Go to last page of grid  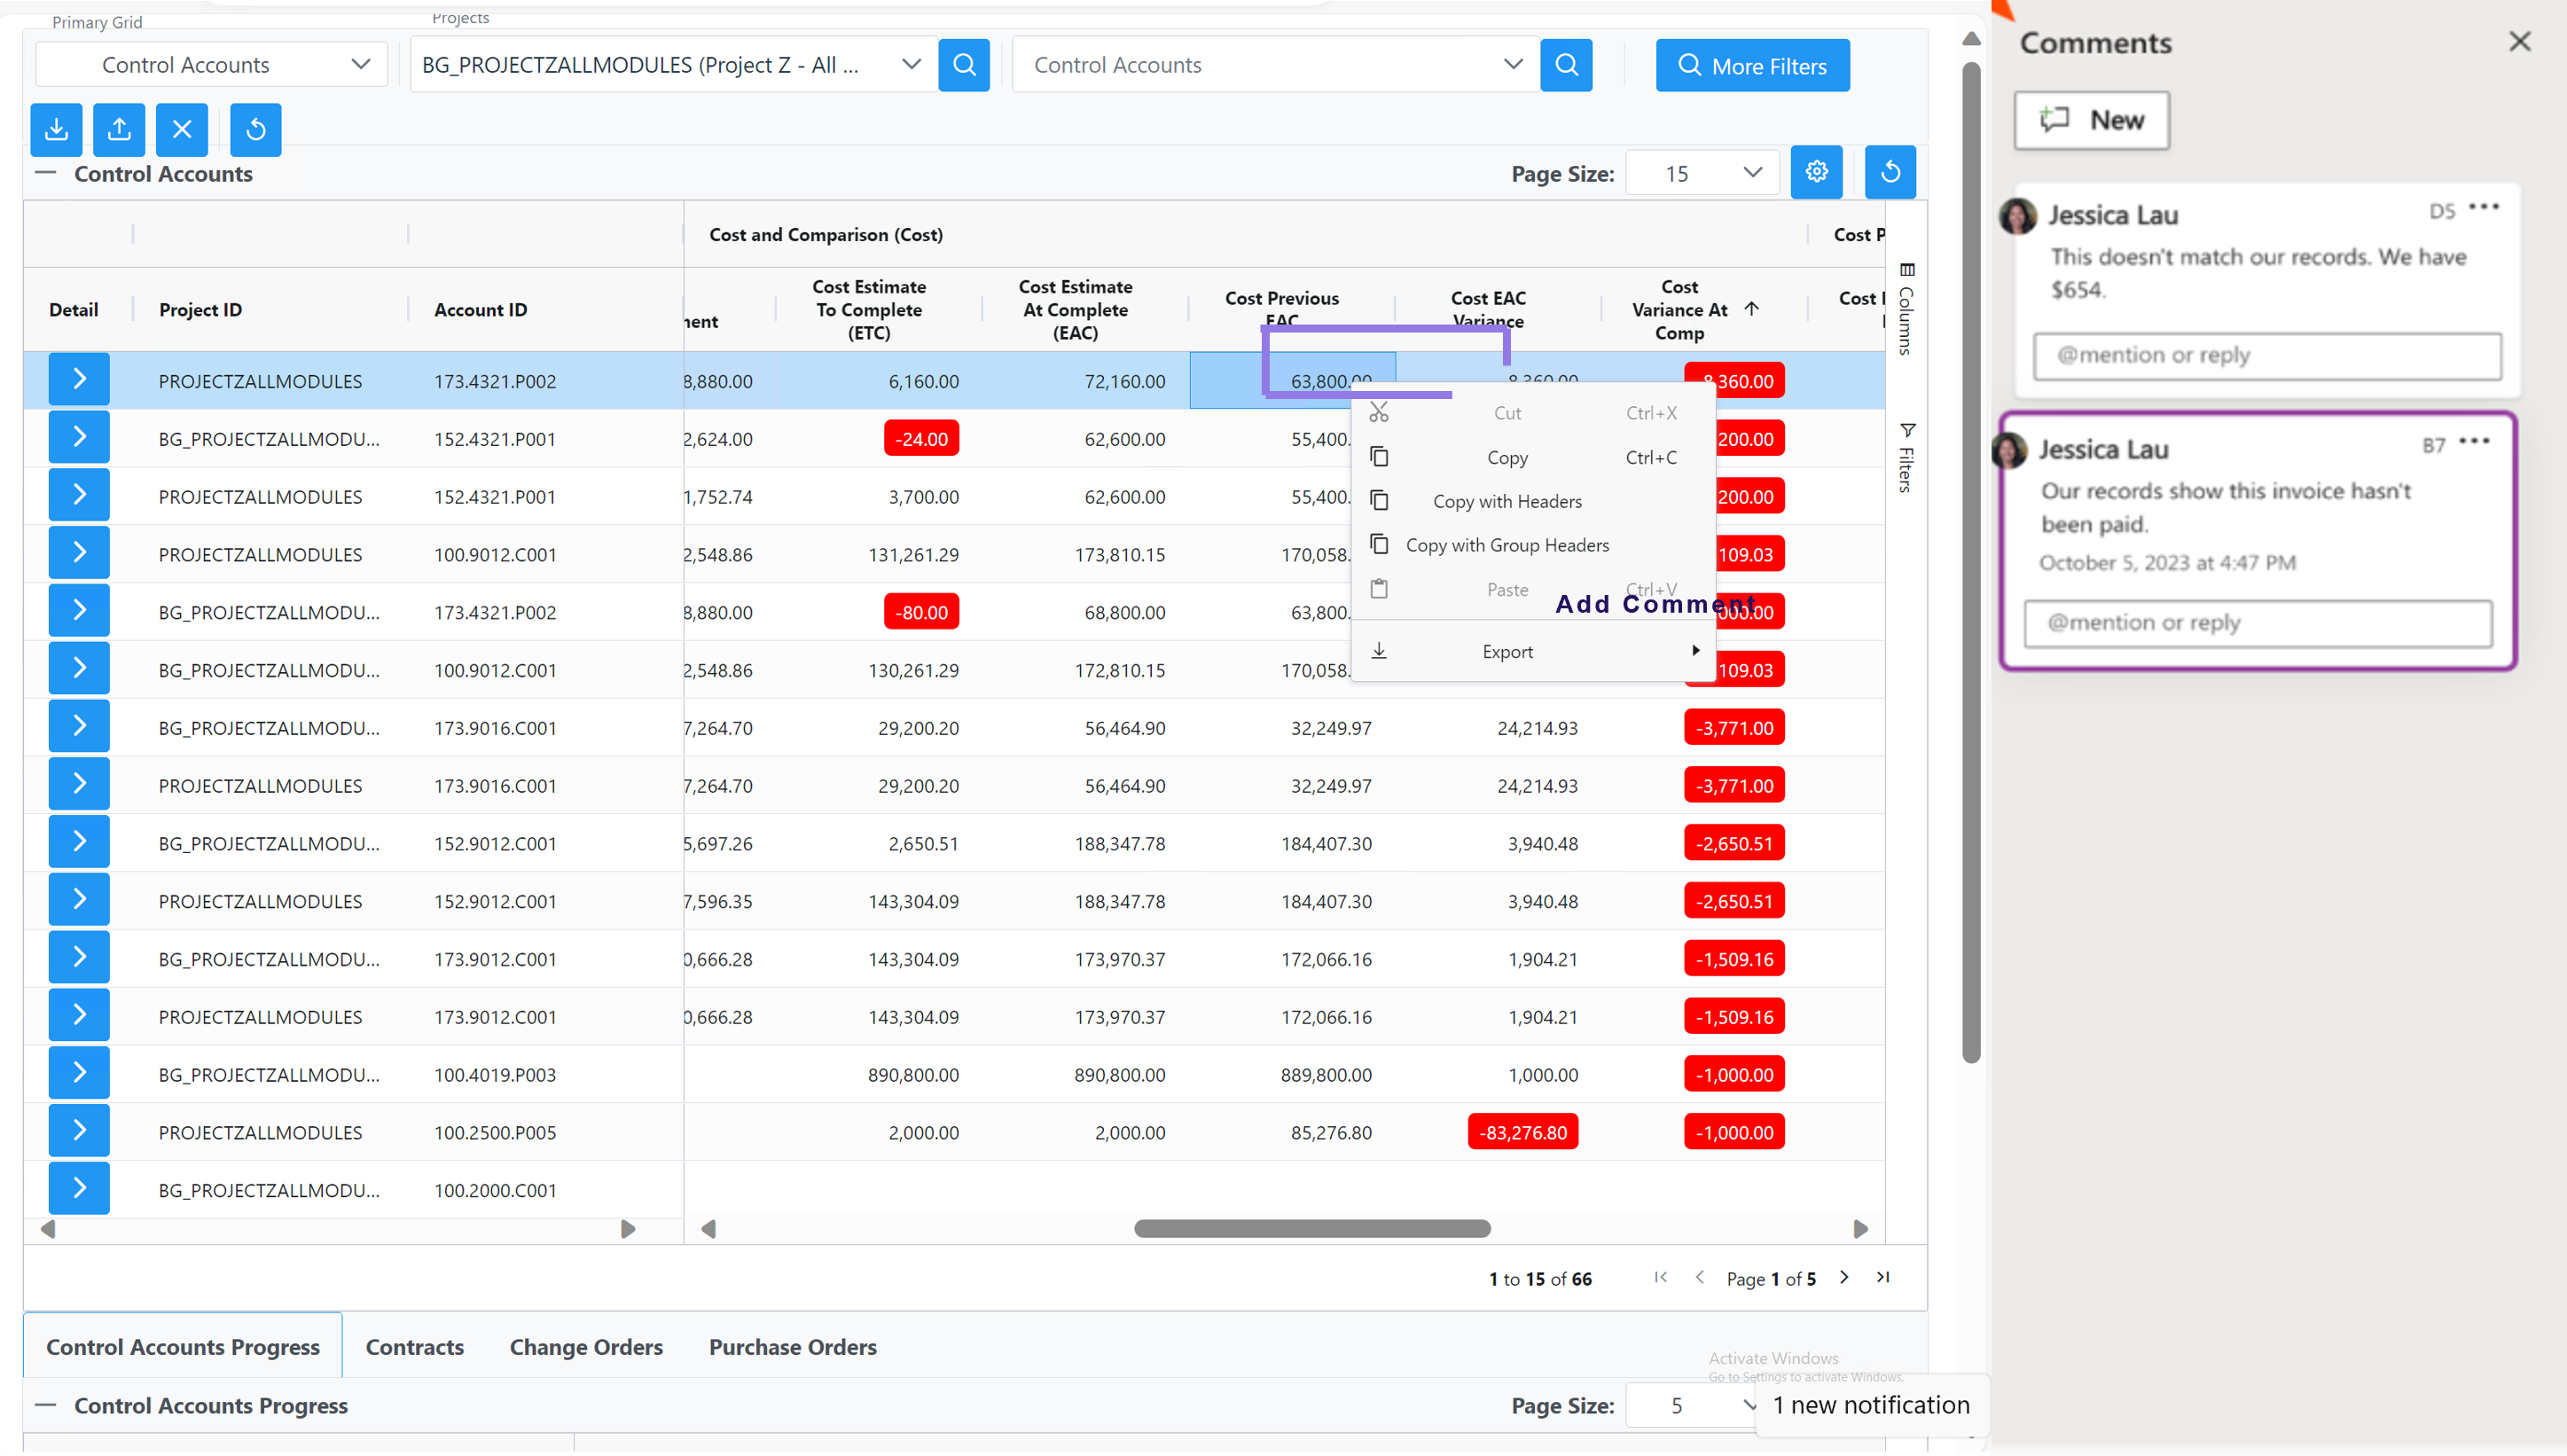(x=1883, y=1277)
